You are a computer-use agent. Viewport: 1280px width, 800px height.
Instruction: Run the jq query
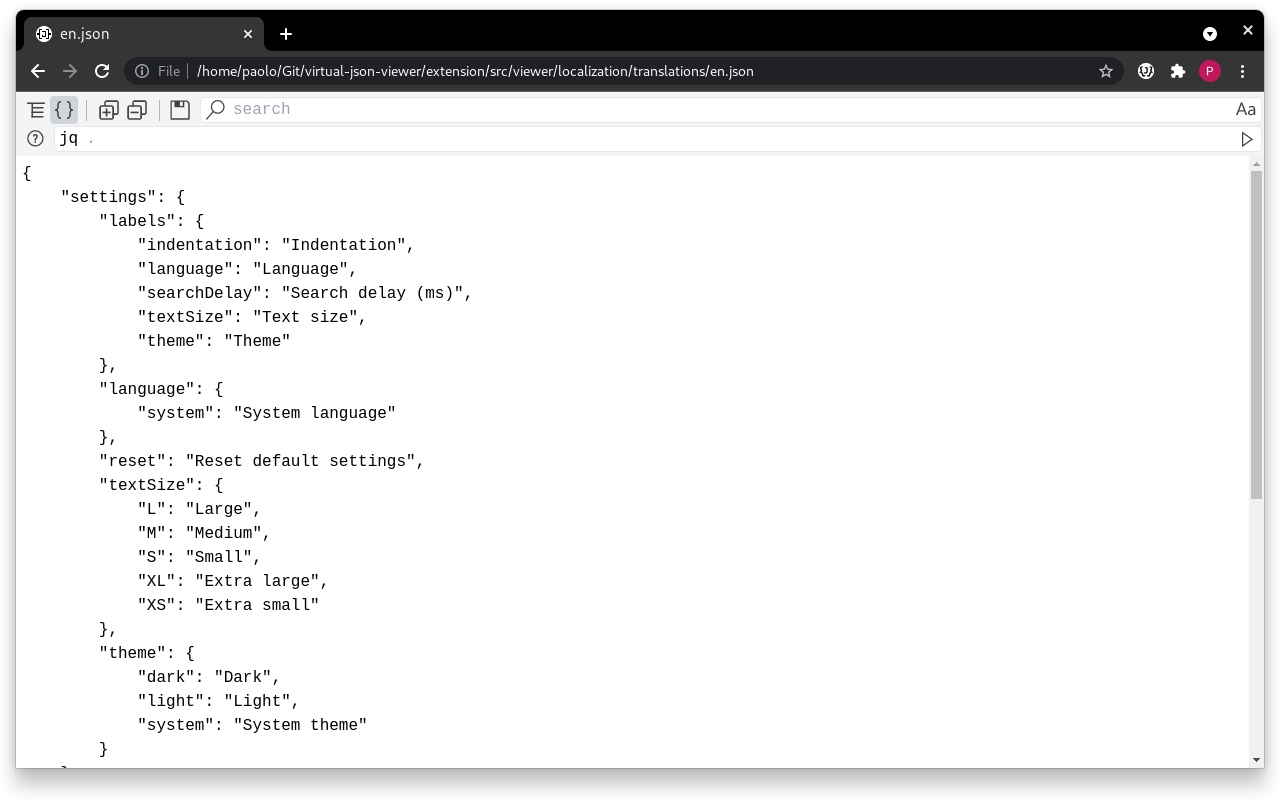1247,139
